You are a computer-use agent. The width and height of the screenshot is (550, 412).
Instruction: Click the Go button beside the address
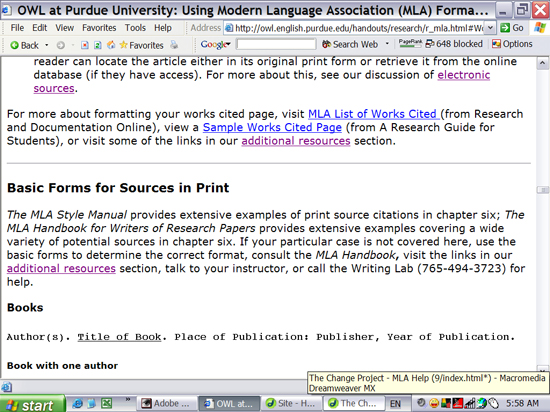(x=512, y=28)
